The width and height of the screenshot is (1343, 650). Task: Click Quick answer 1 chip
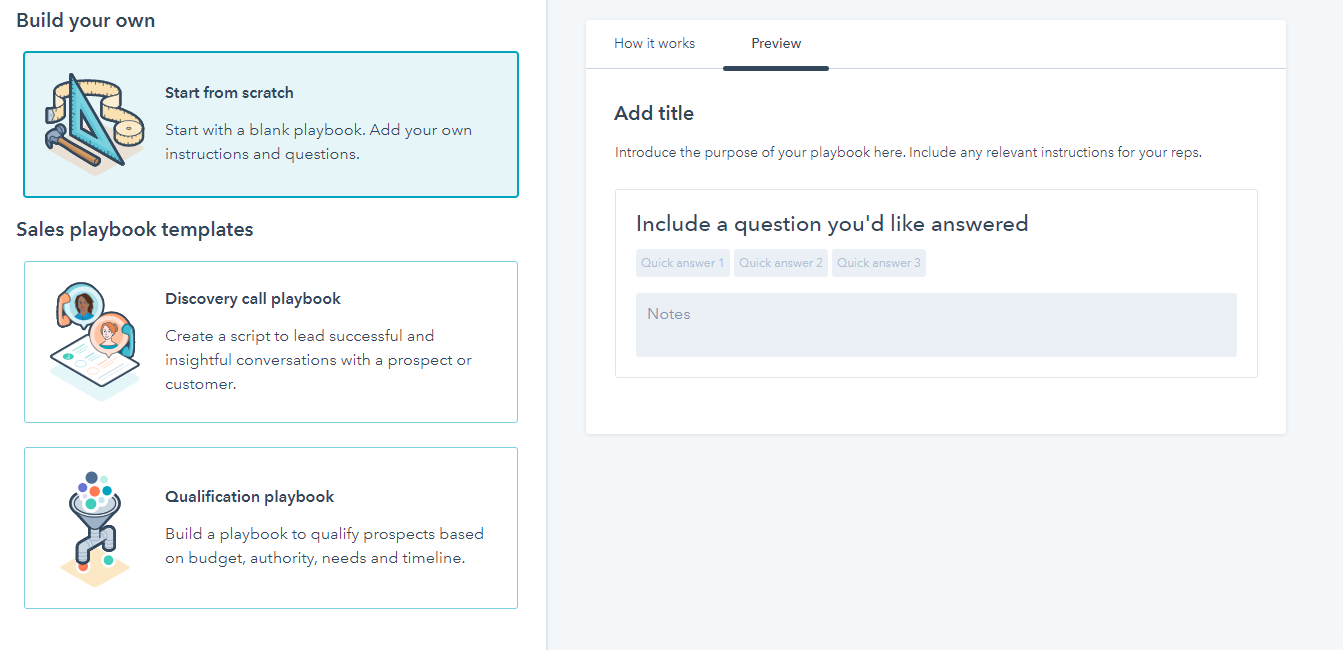point(683,263)
